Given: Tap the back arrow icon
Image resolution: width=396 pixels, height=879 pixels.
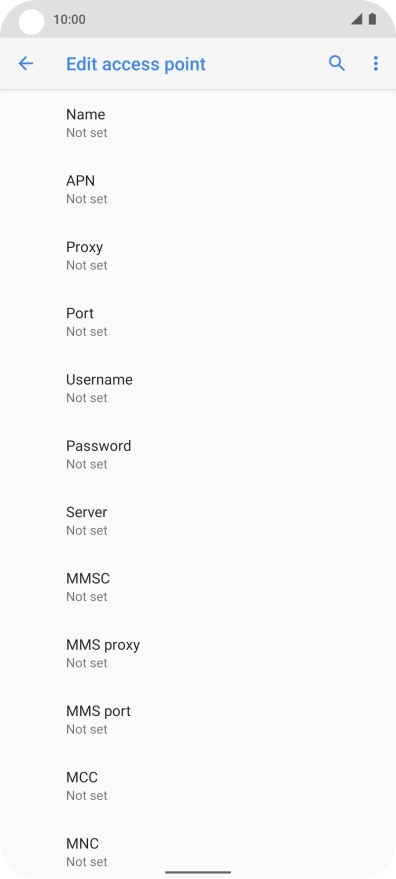Looking at the screenshot, I should tap(26, 64).
